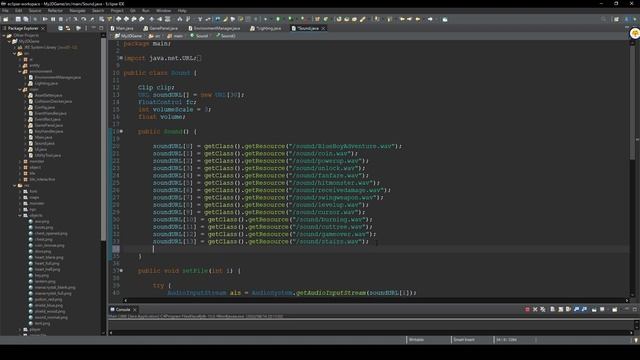Open the Window menu

pyautogui.click(x=163, y=11)
